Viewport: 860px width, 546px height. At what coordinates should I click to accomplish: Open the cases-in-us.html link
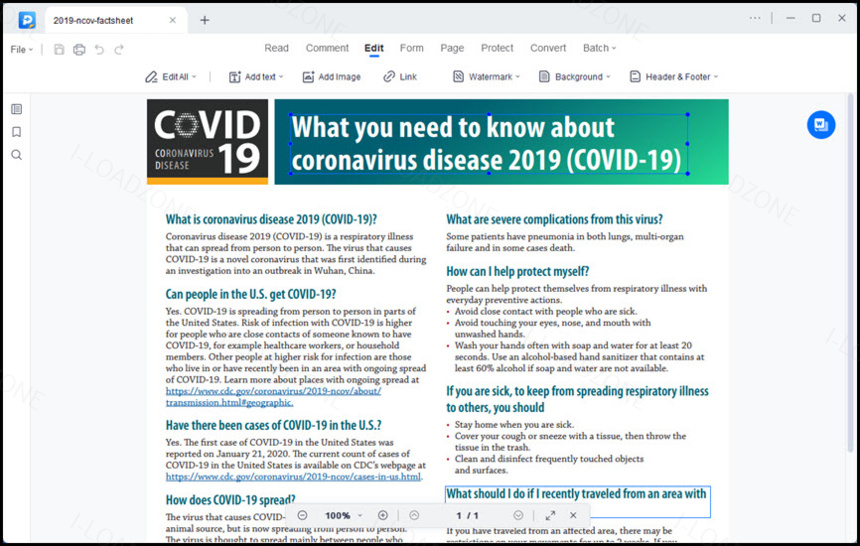point(293,476)
